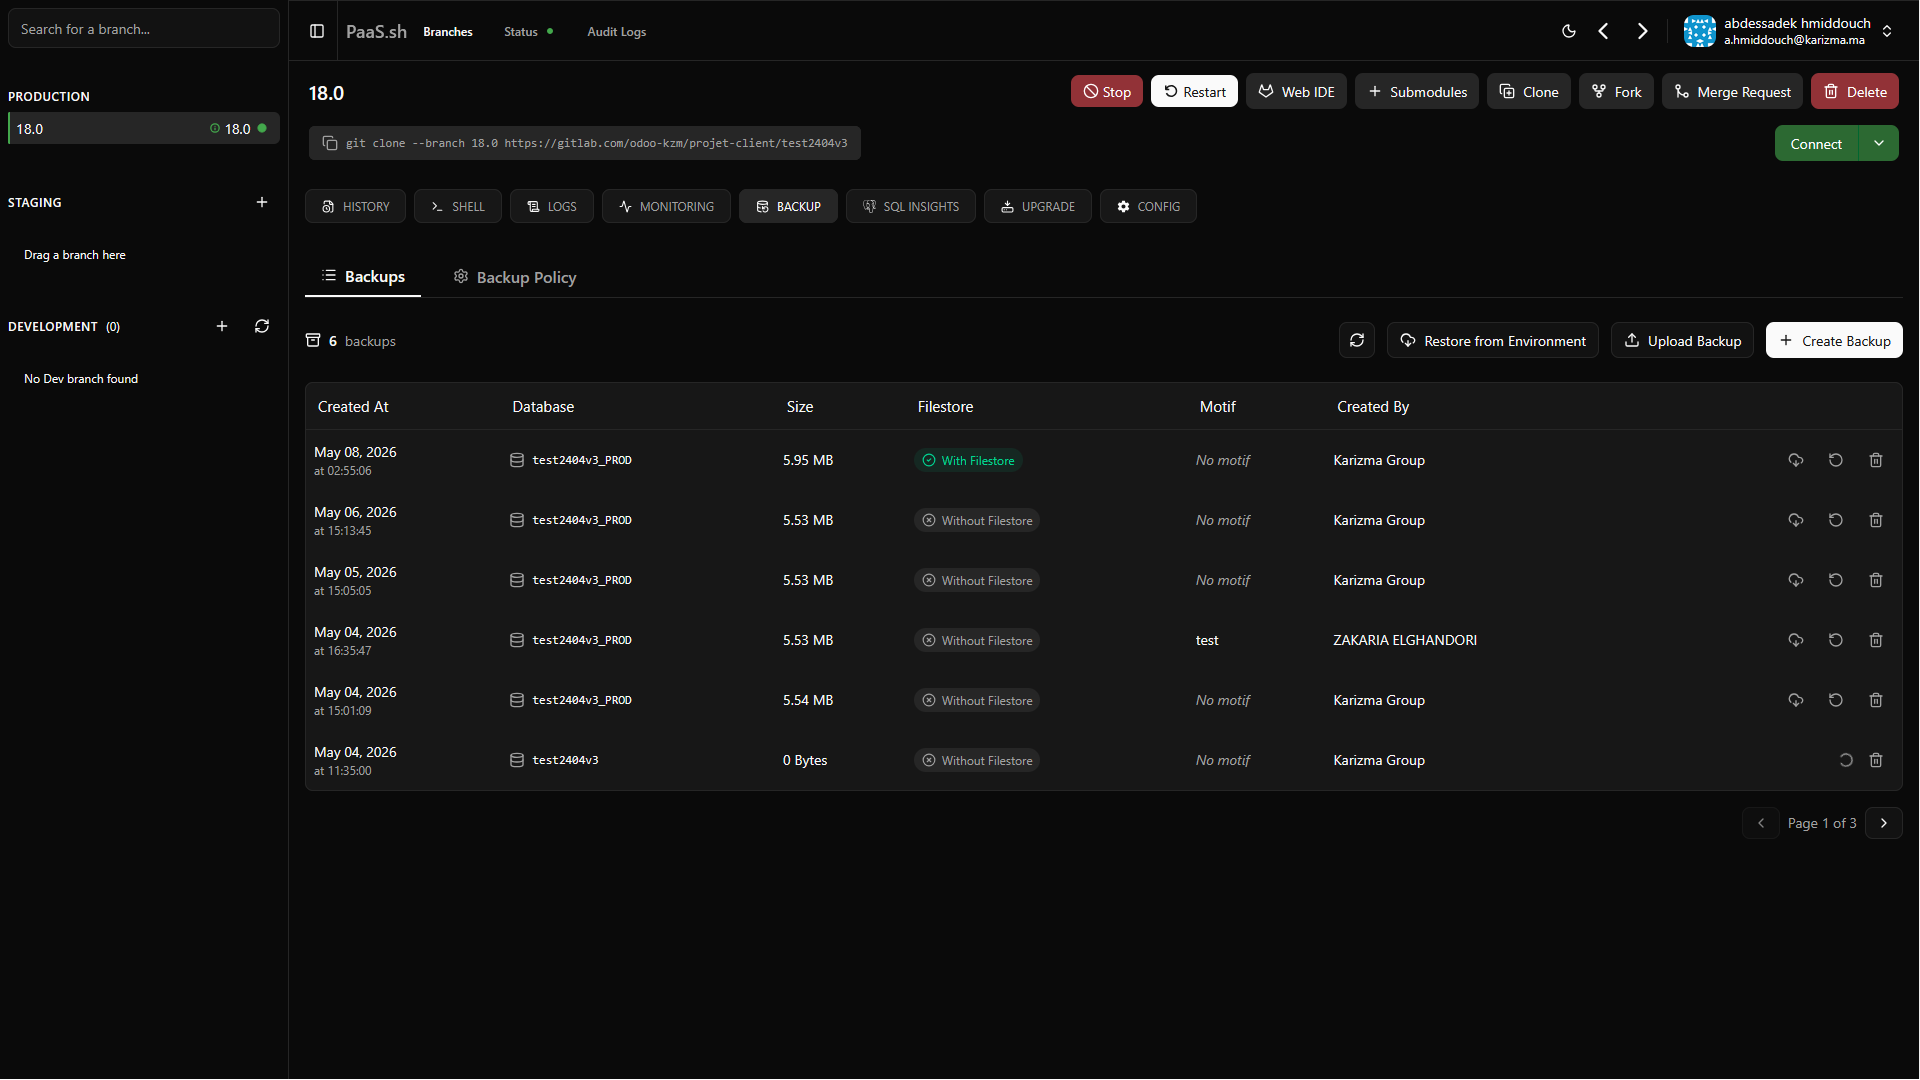The width and height of the screenshot is (1920, 1080).
Task: Copy the git clone command icon
Action: [330, 143]
